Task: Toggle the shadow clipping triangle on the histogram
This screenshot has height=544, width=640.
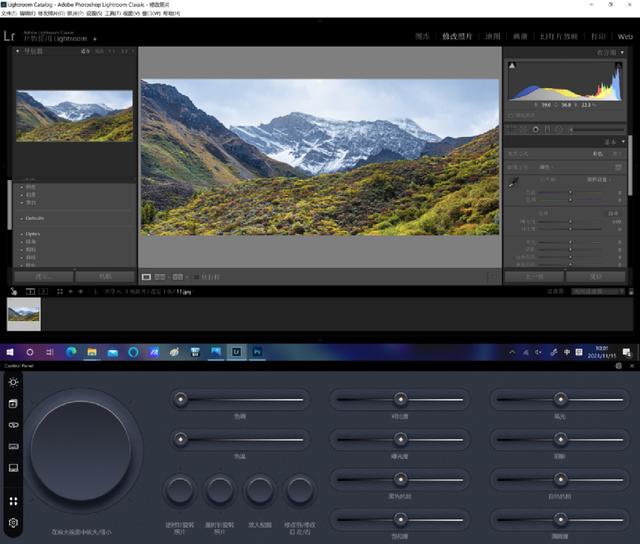Action: [x=512, y=65]
